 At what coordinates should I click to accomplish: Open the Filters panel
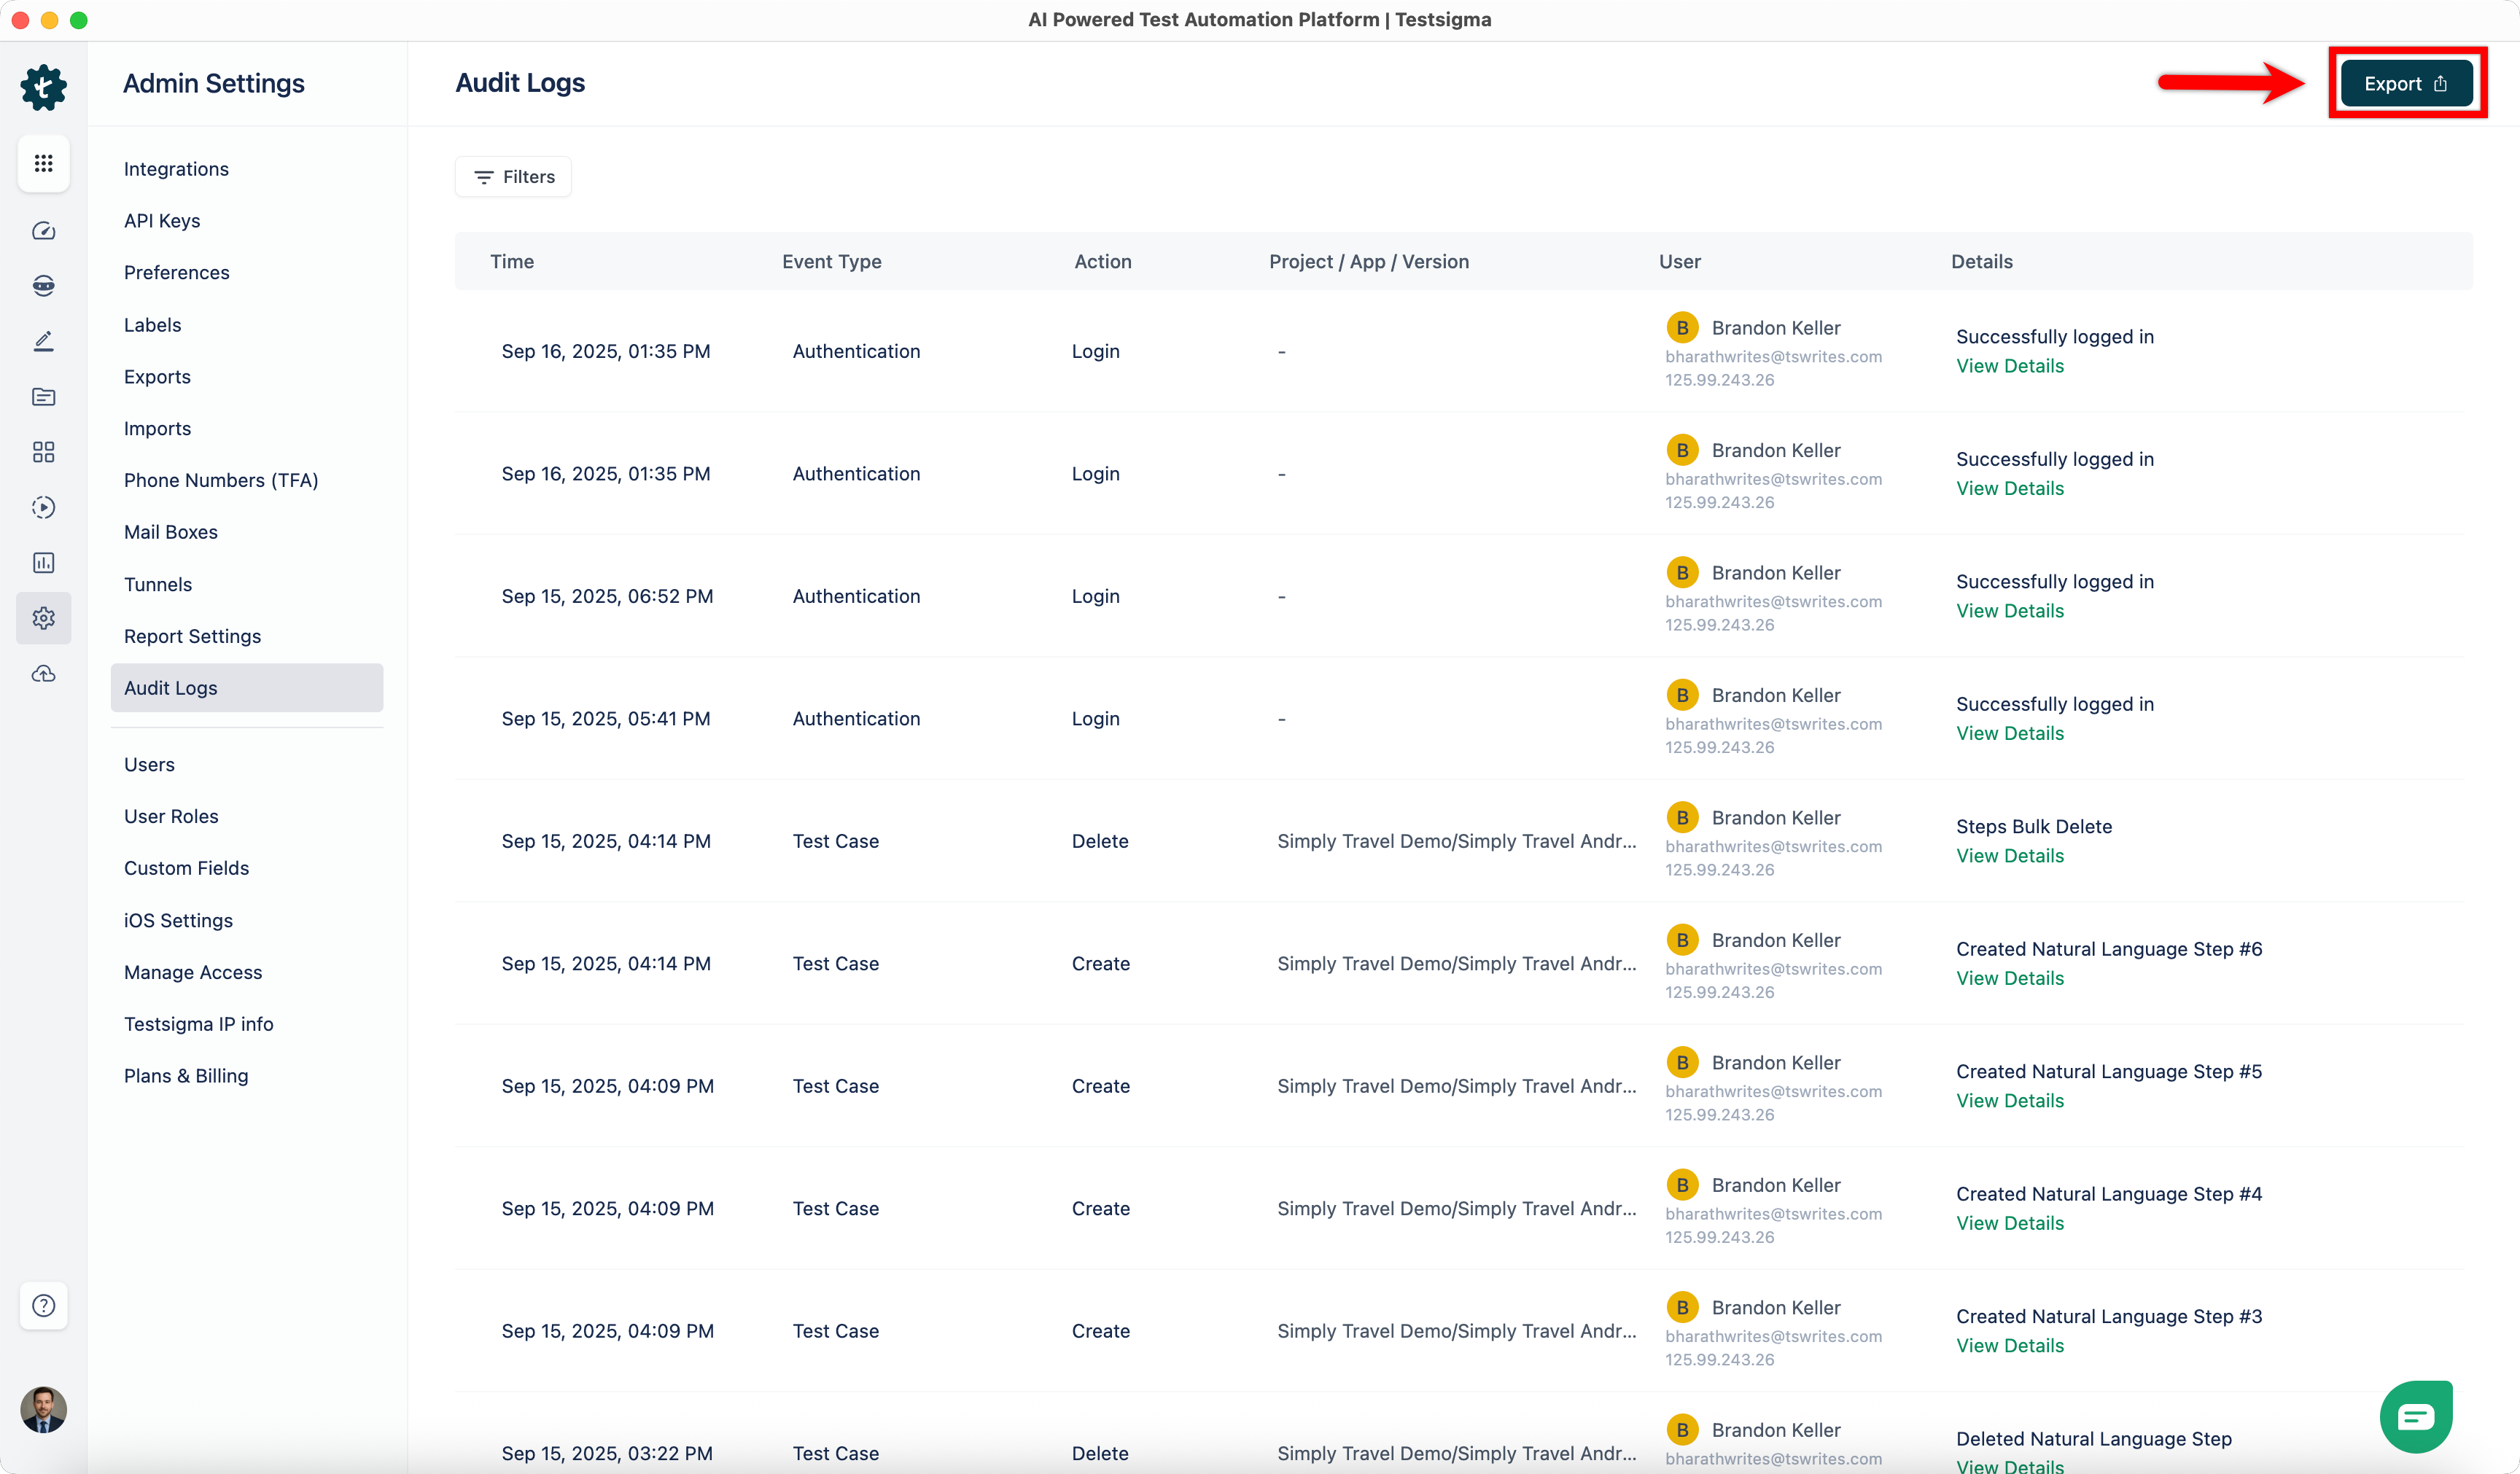click(x=512, y=176)
